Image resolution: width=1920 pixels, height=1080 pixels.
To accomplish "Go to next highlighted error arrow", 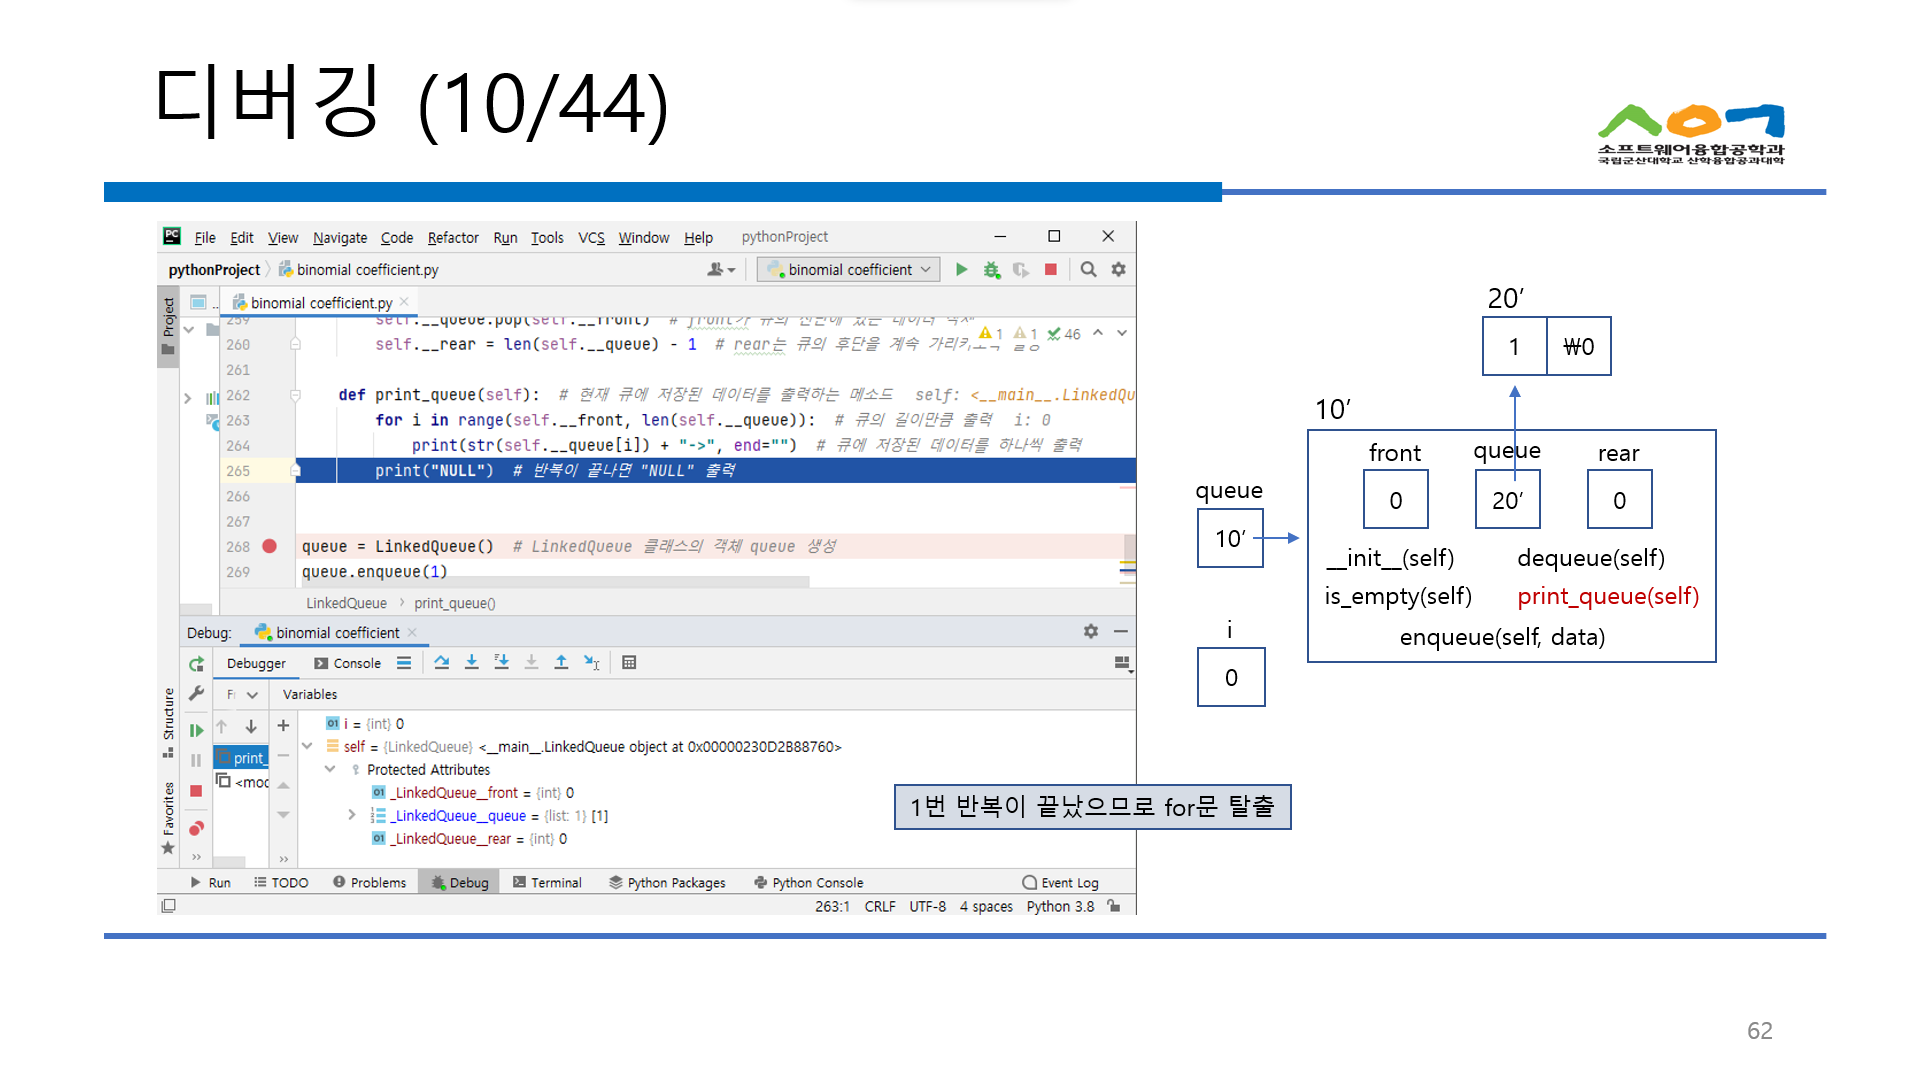I will pyautogui.click(x=1122, y=333).
